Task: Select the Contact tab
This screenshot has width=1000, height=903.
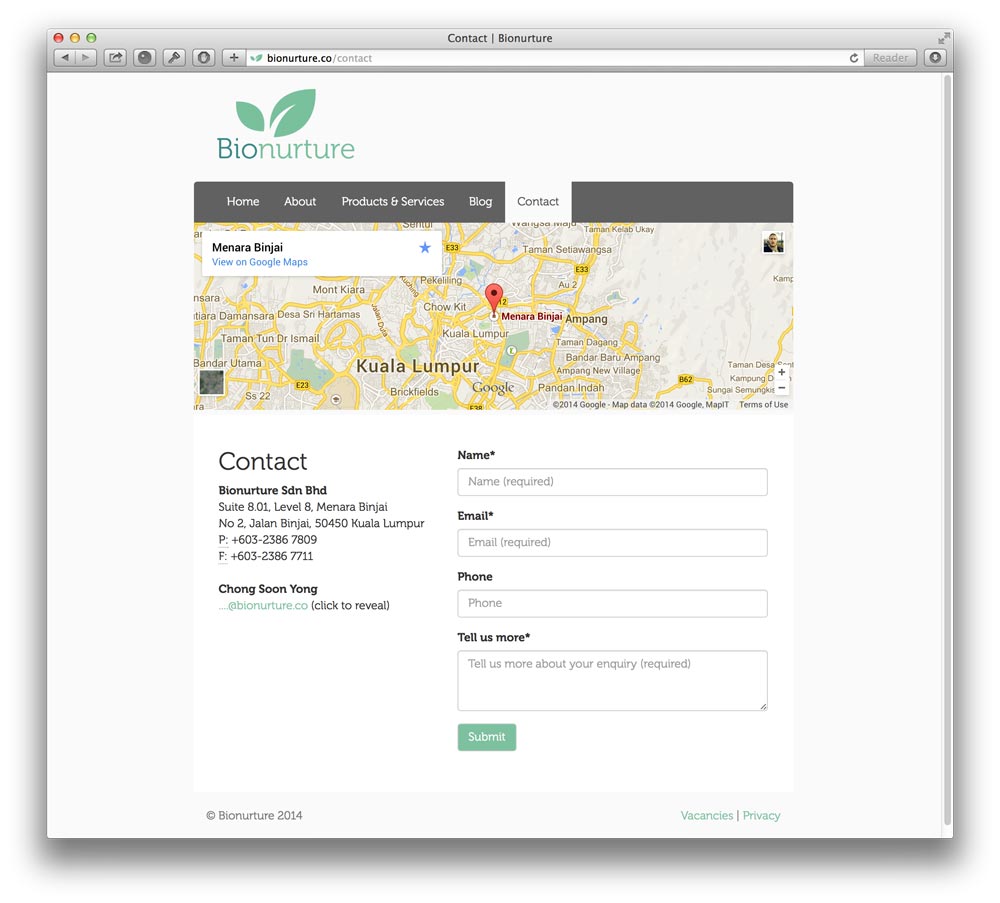Action: point(538,202)
